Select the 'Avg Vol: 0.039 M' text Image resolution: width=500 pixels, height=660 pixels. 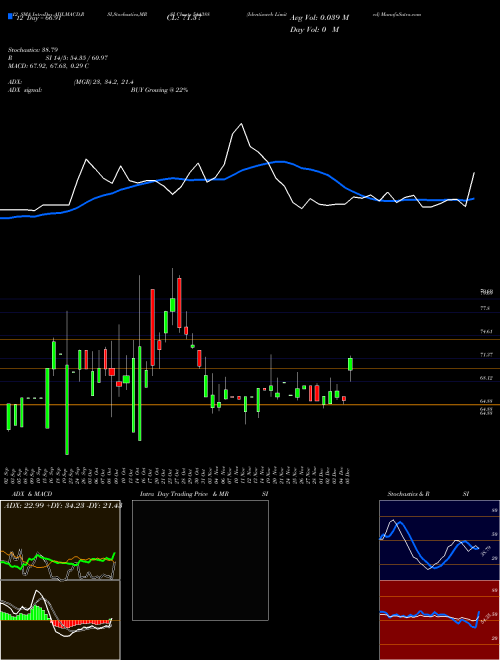click(x=319, y=18)
